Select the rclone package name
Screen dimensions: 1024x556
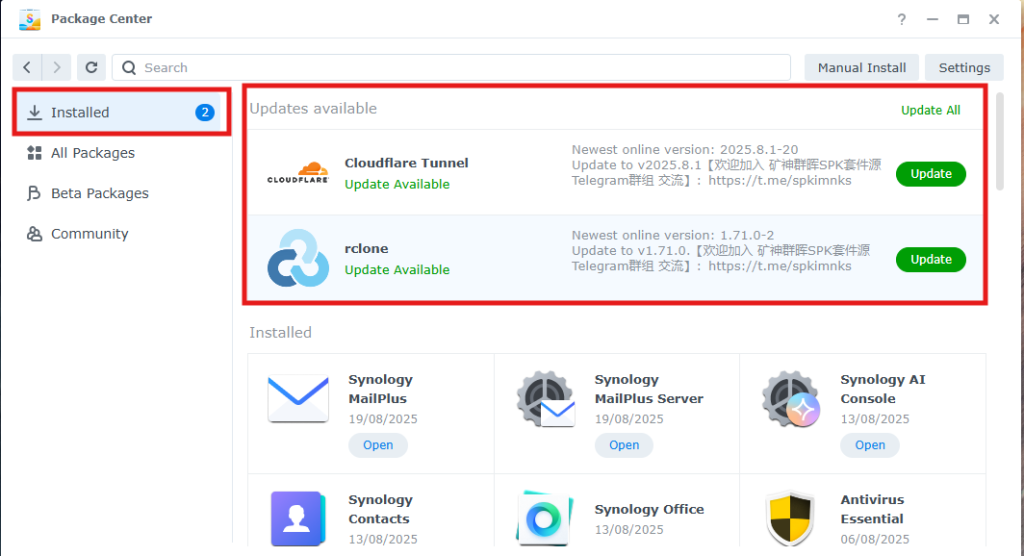(x=366, y=248)
